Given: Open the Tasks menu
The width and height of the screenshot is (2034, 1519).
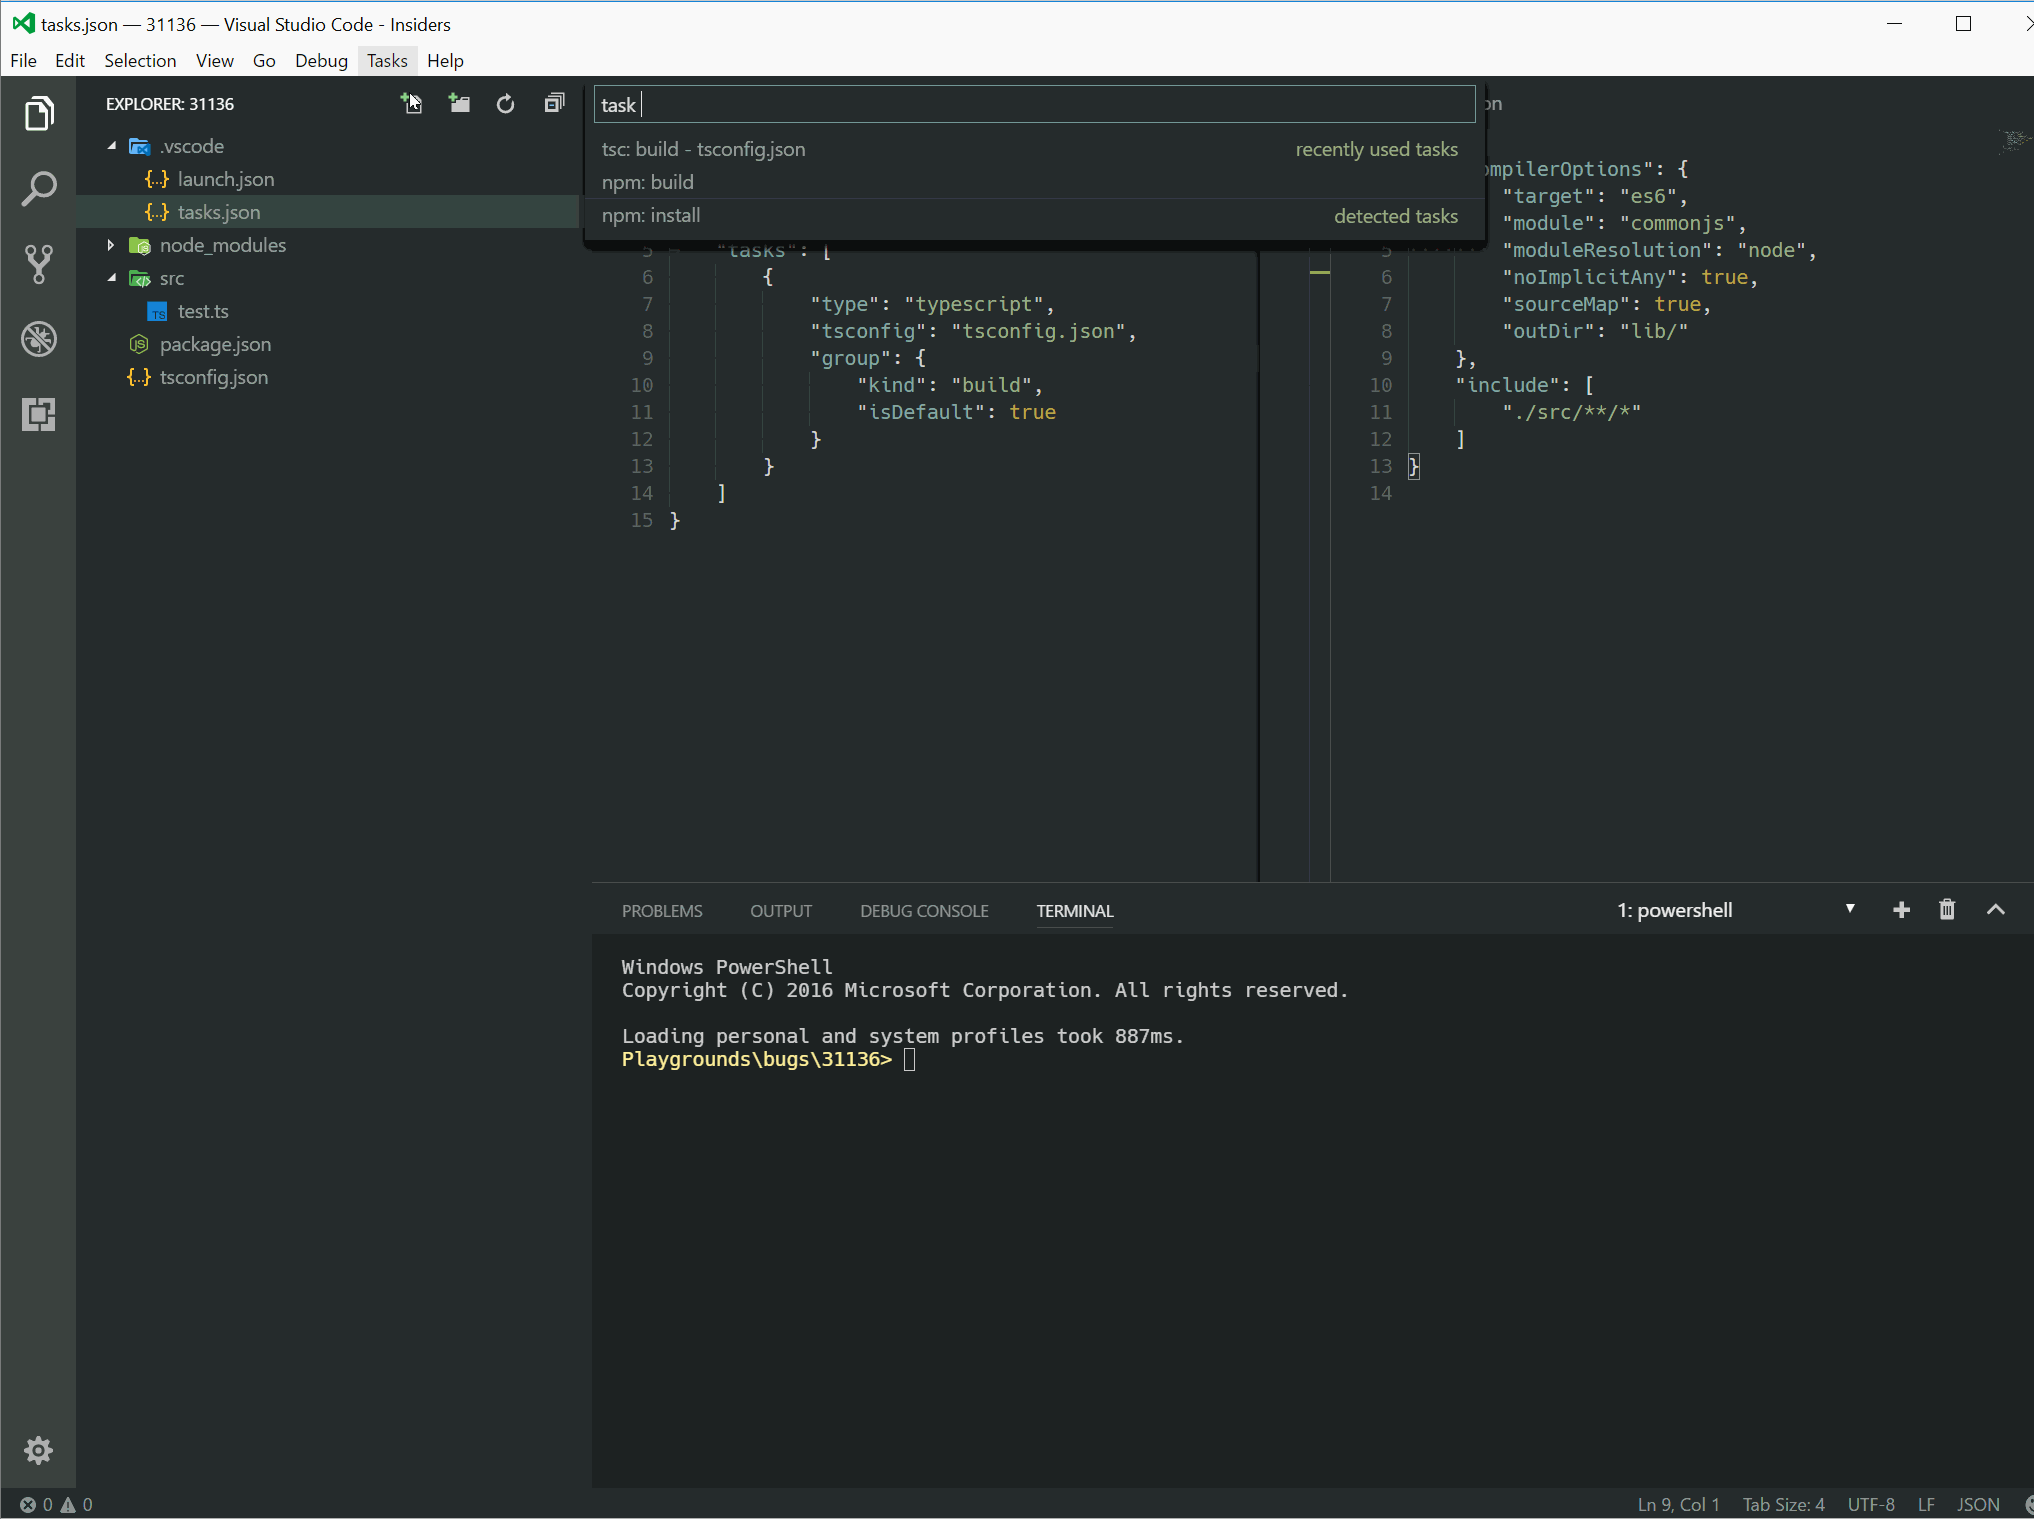Looking at the screenshot, I should (x=387, y=60).
